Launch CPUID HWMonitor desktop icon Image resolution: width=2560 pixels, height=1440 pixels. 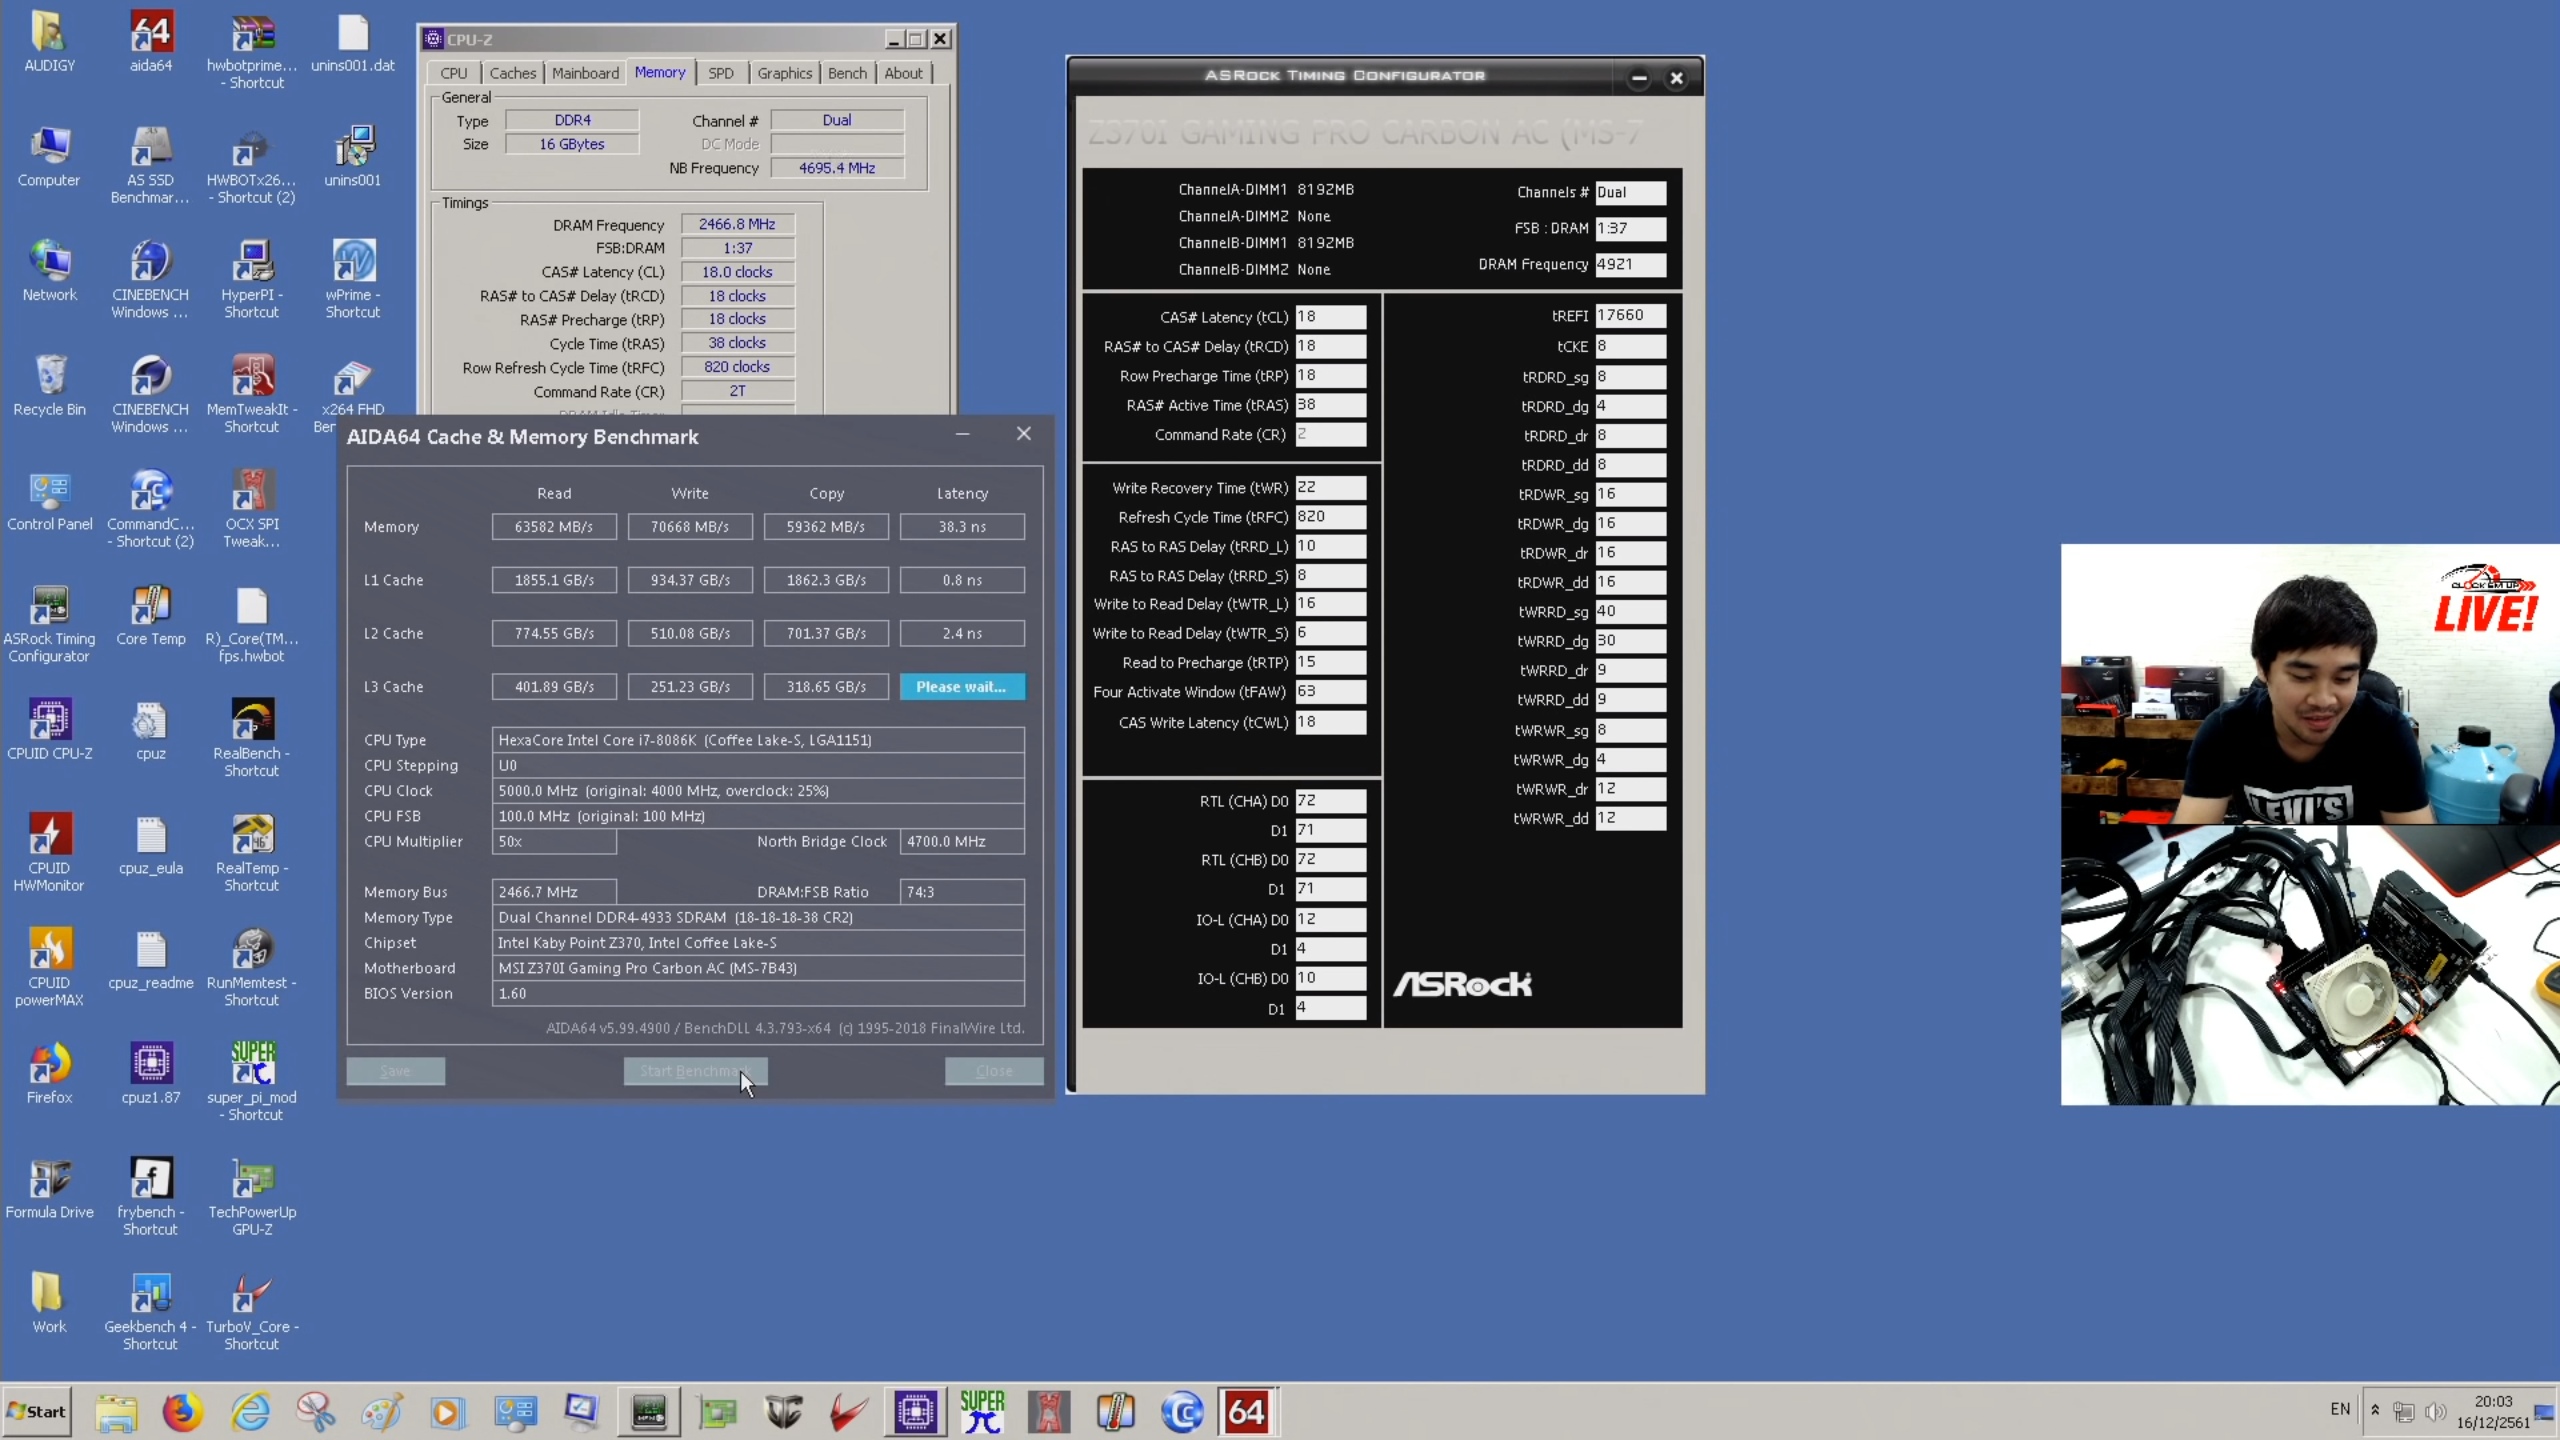tap(49, 838)
